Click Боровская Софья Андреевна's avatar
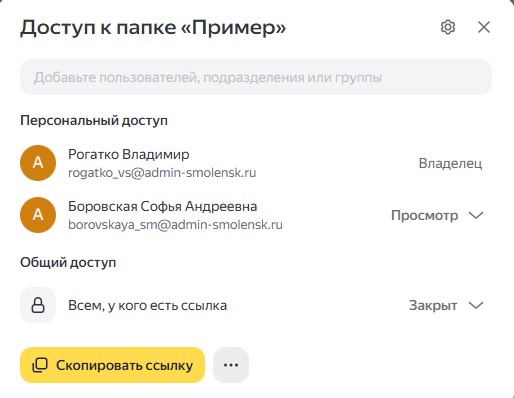This screenshot has width=514, height=398. coord(38,215)
